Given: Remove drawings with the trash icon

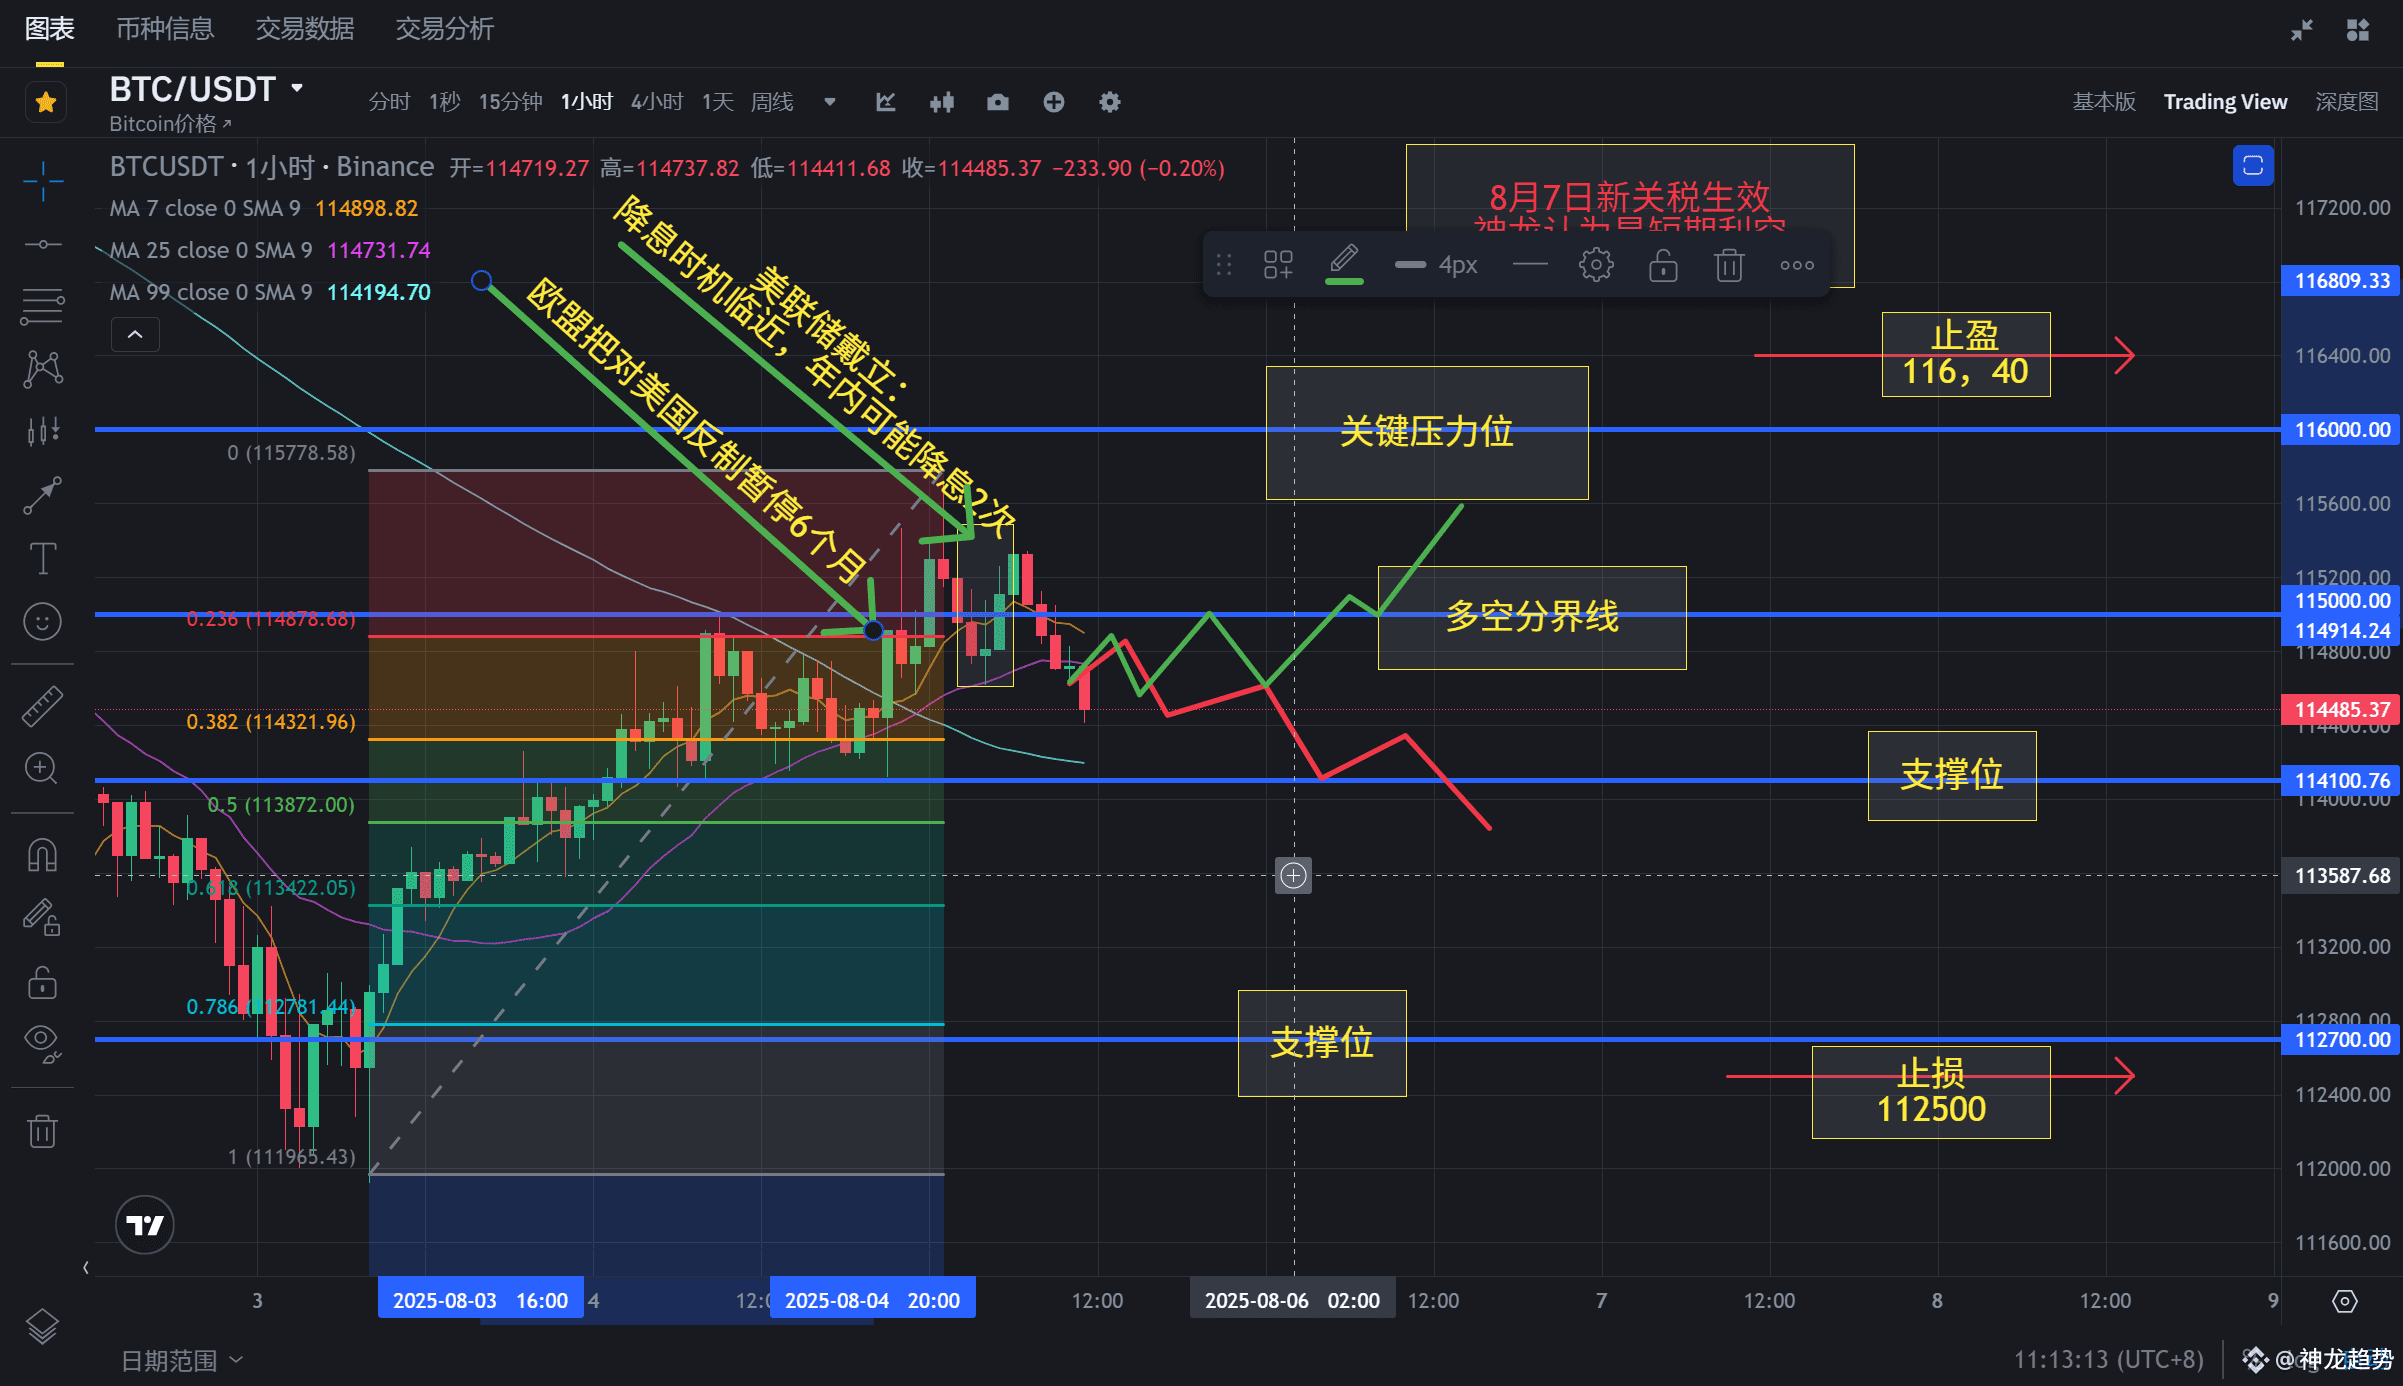Looking at the screenshot, I should [43, 1131].
